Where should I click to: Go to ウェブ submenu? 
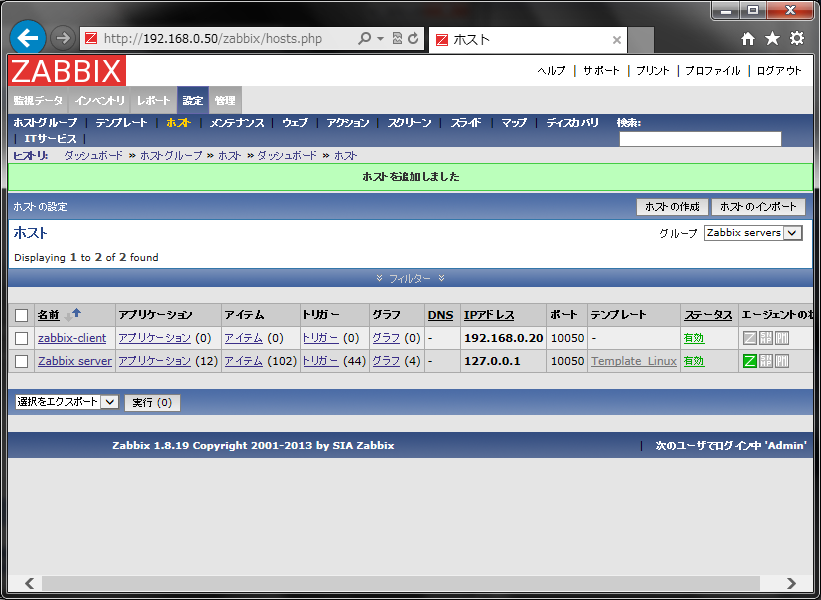tap(295, 123)
